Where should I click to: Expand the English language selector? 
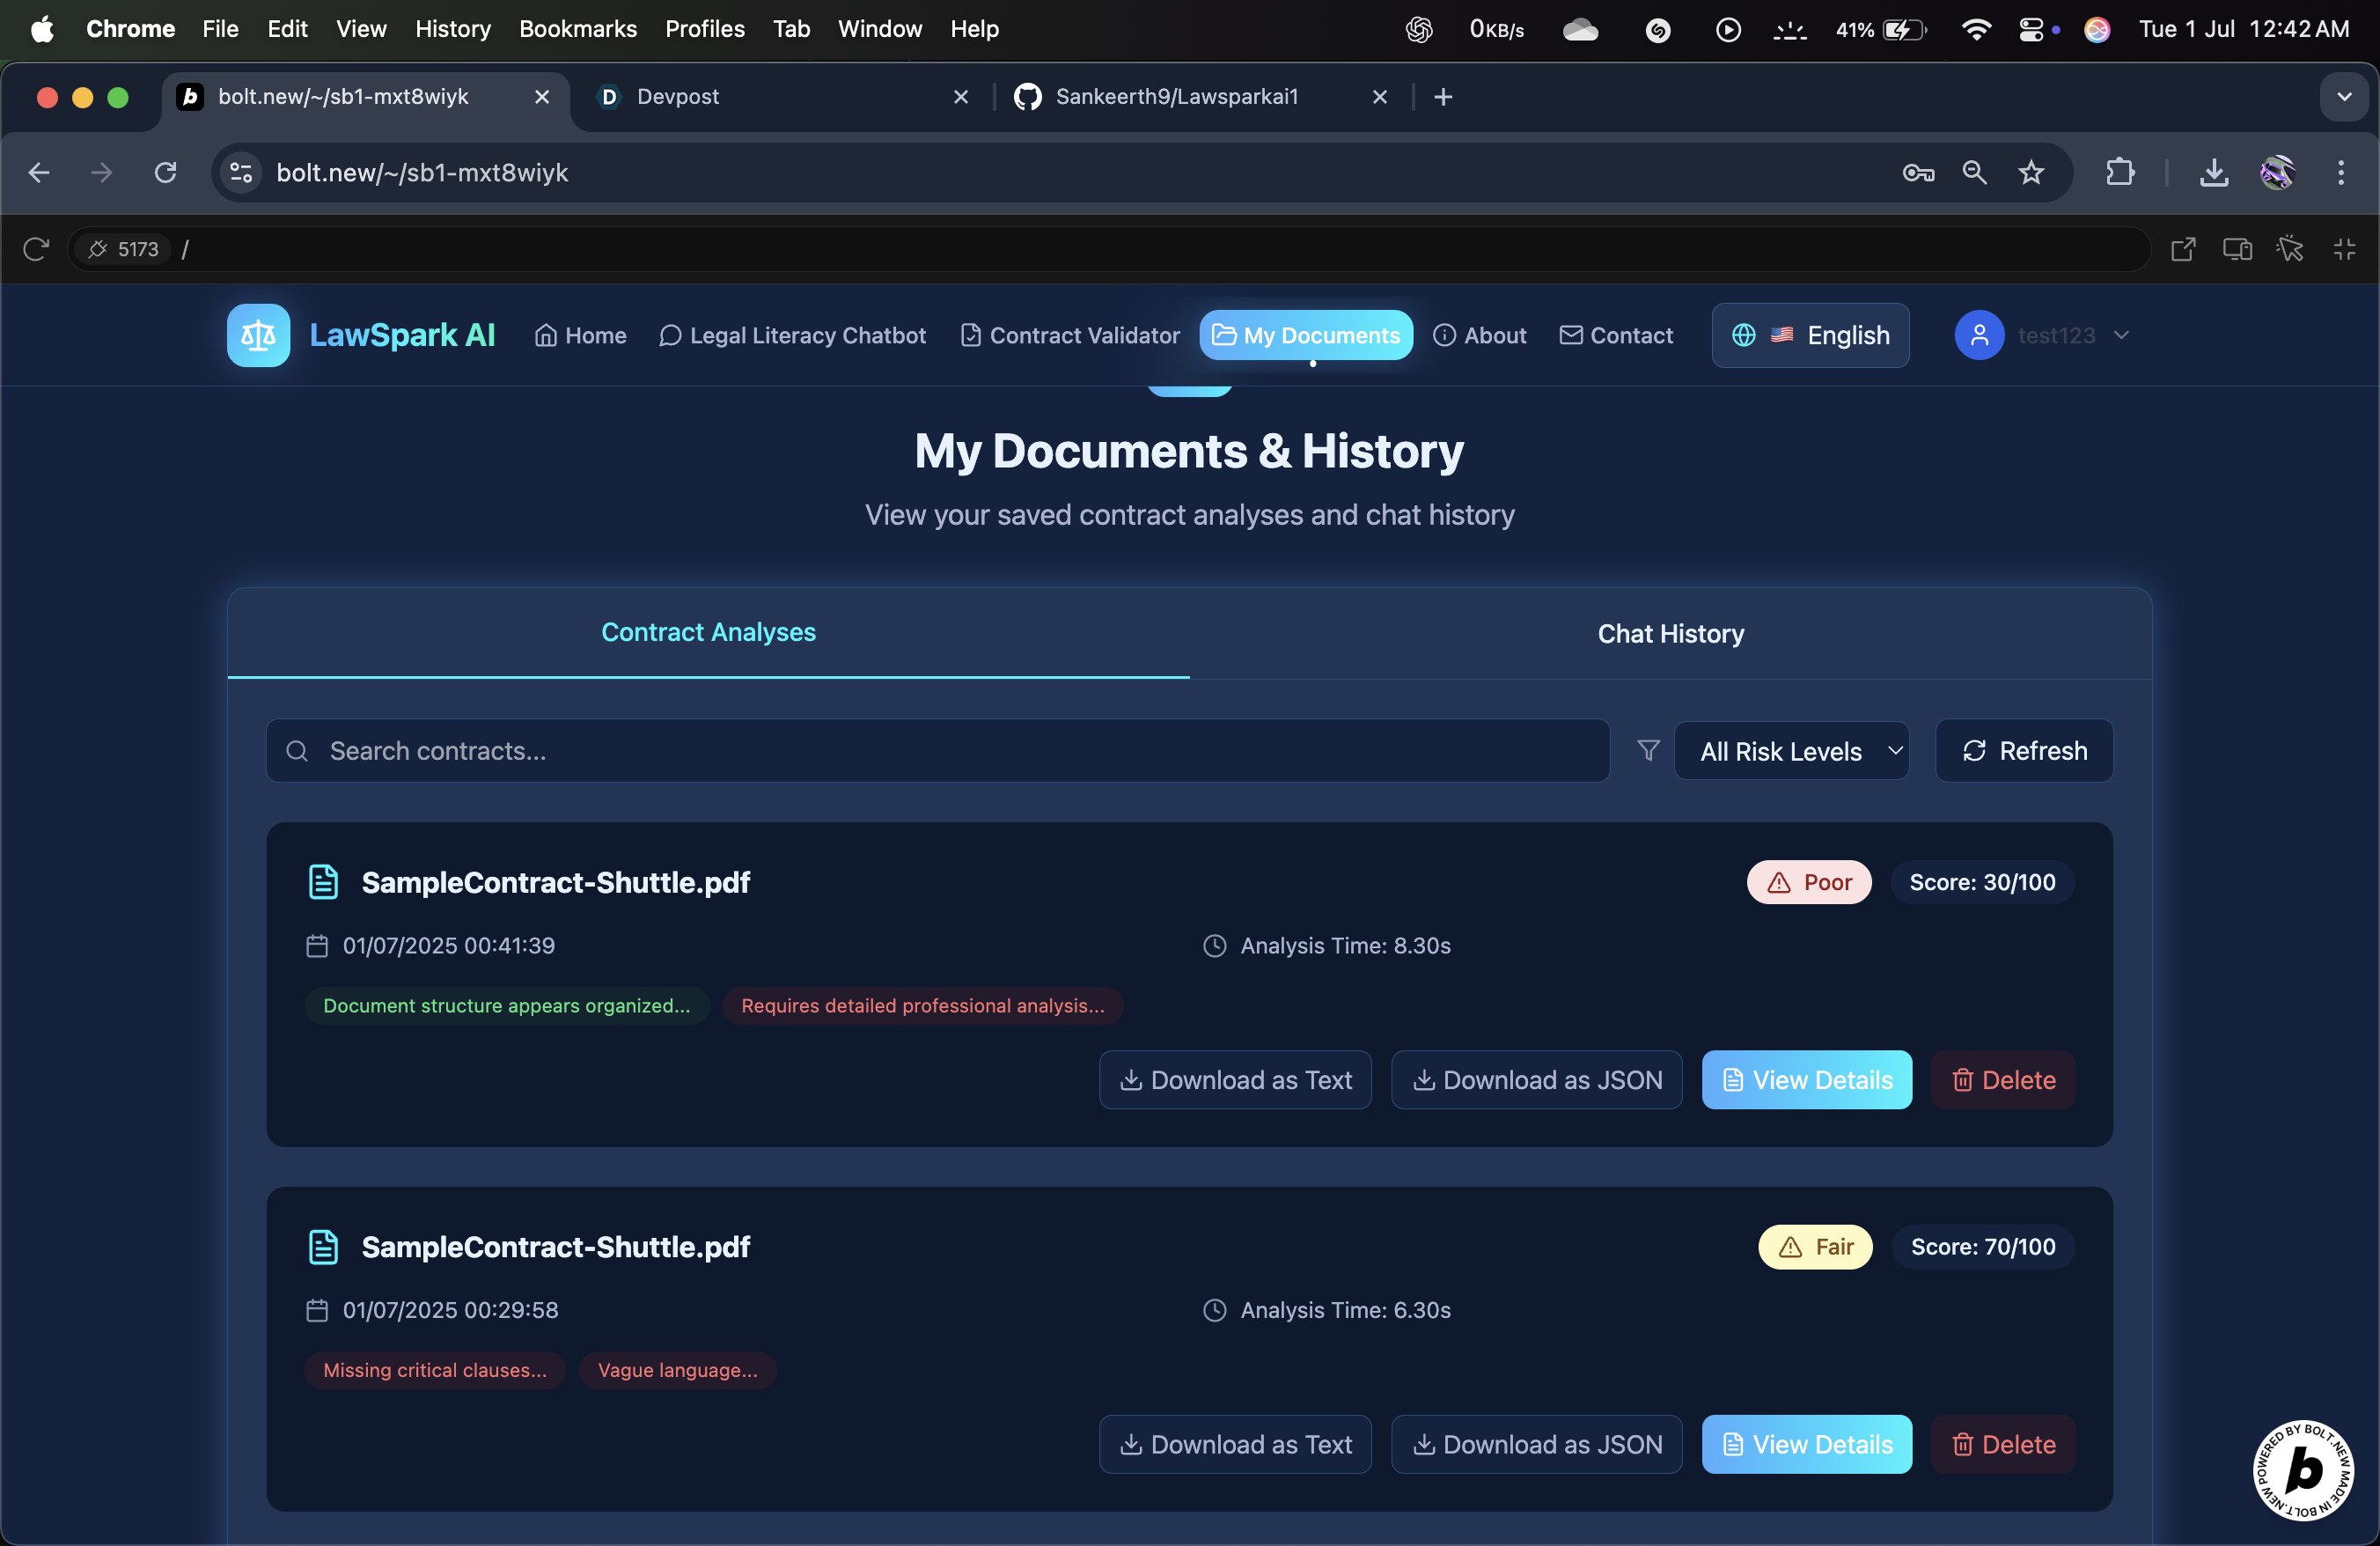[1810, 335]
